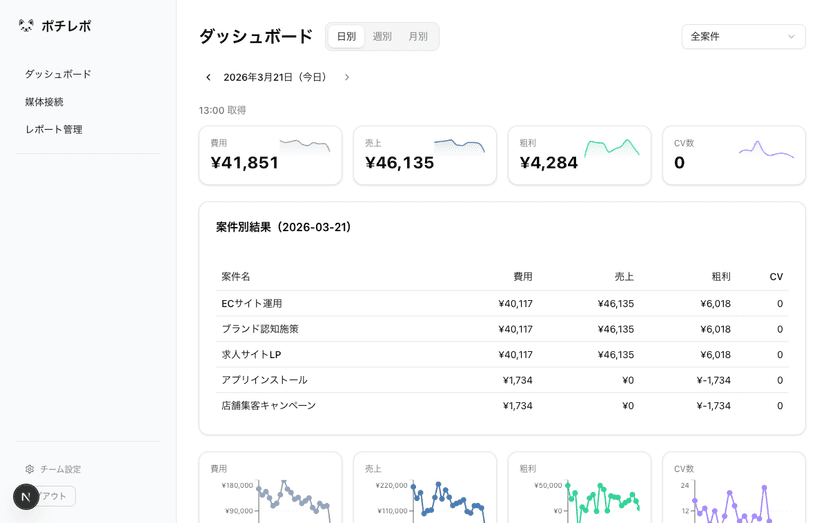Switch to the 月別 monthly tab
The image size is (828, 523).
(418, 36)
